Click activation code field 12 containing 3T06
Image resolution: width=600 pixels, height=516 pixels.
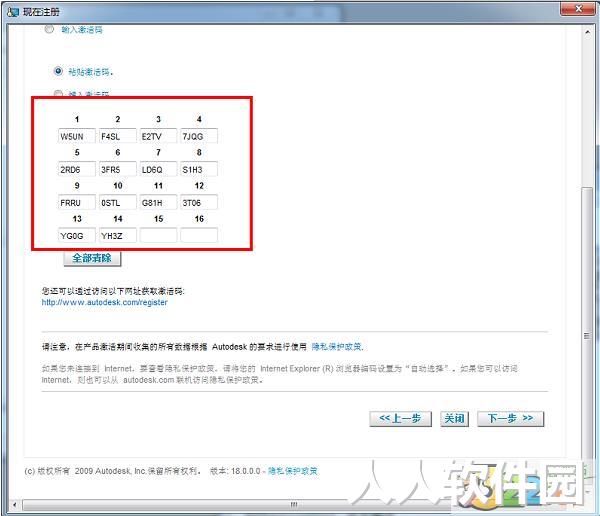(x=199, y=202)
